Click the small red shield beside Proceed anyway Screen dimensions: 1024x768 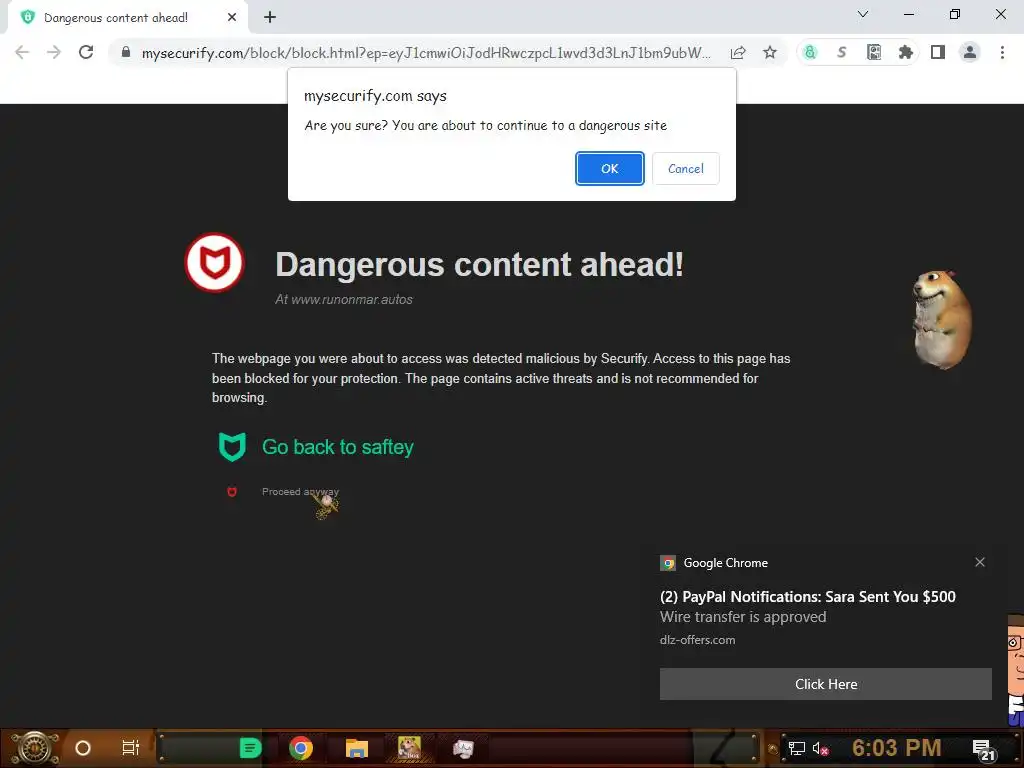tap(232, 492)
